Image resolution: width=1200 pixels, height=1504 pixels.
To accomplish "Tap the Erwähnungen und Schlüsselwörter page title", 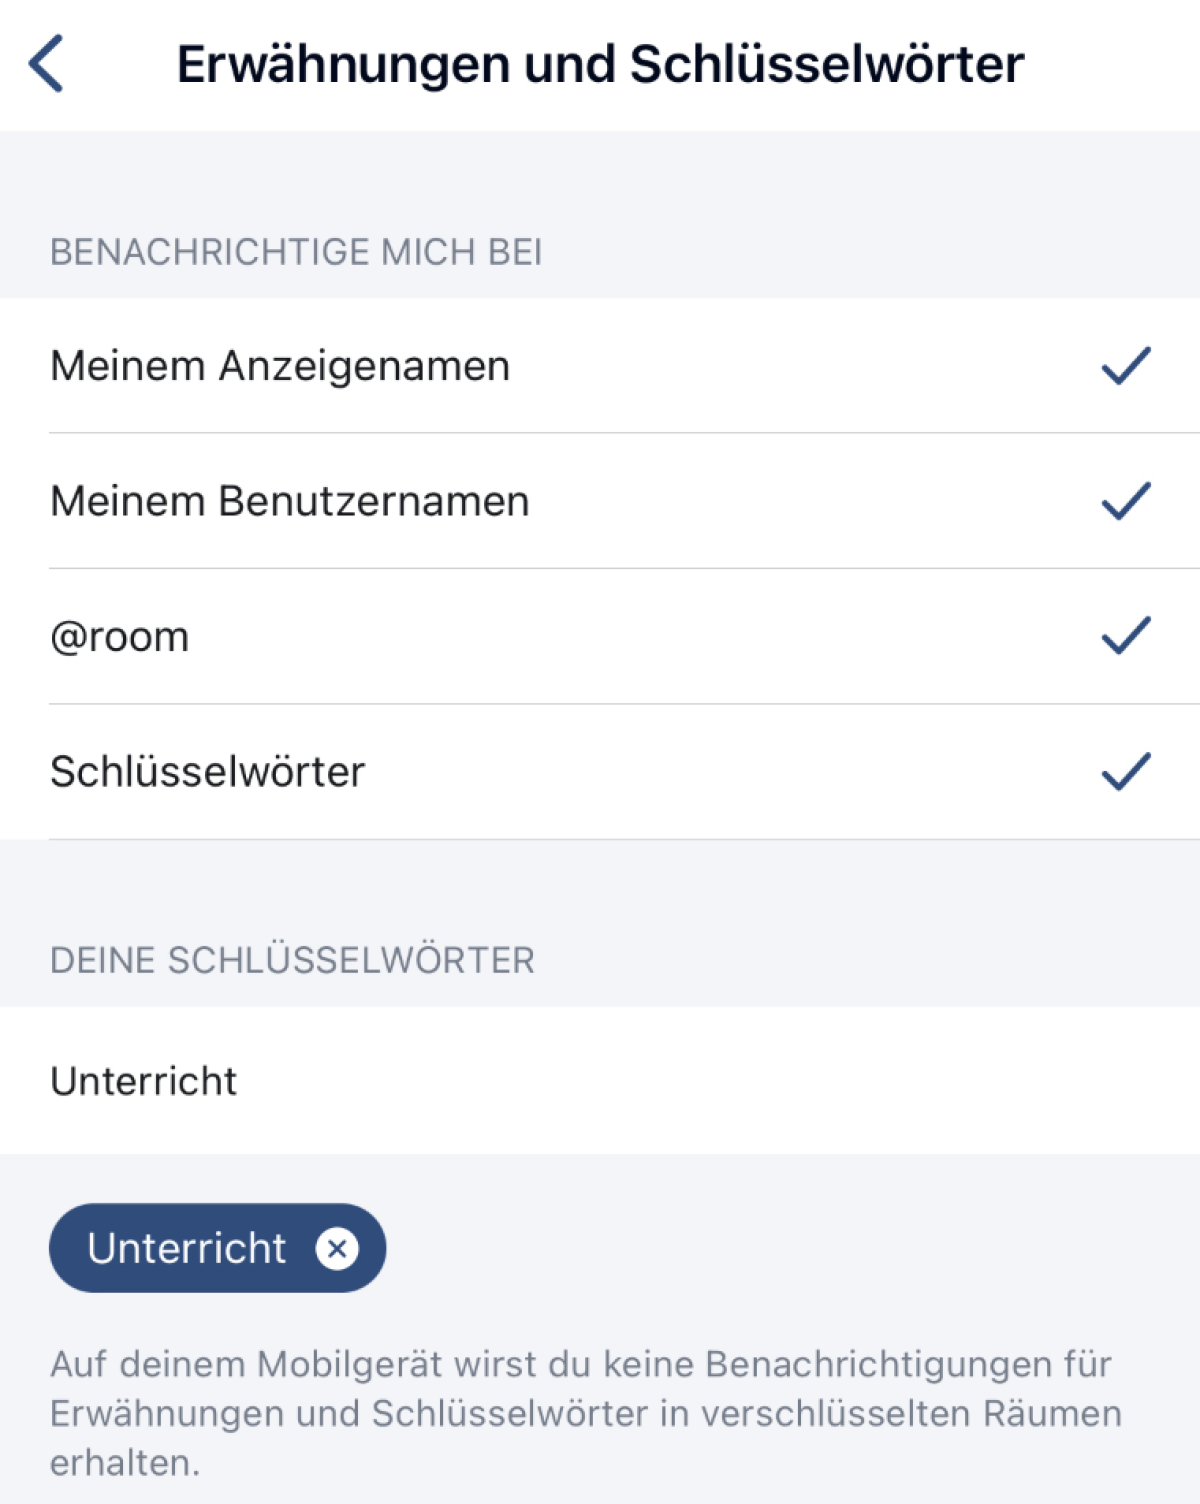I will pos(600,64).
